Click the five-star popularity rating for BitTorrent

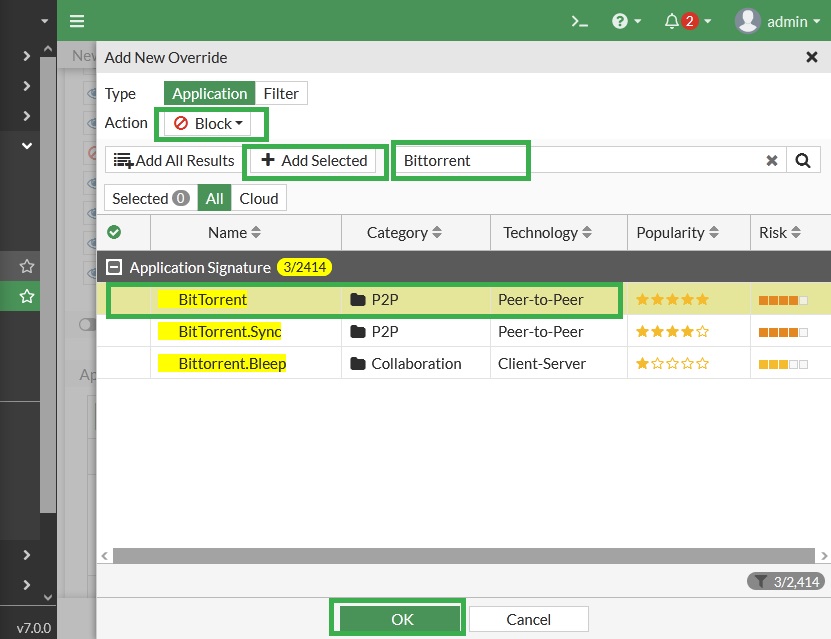673,299
